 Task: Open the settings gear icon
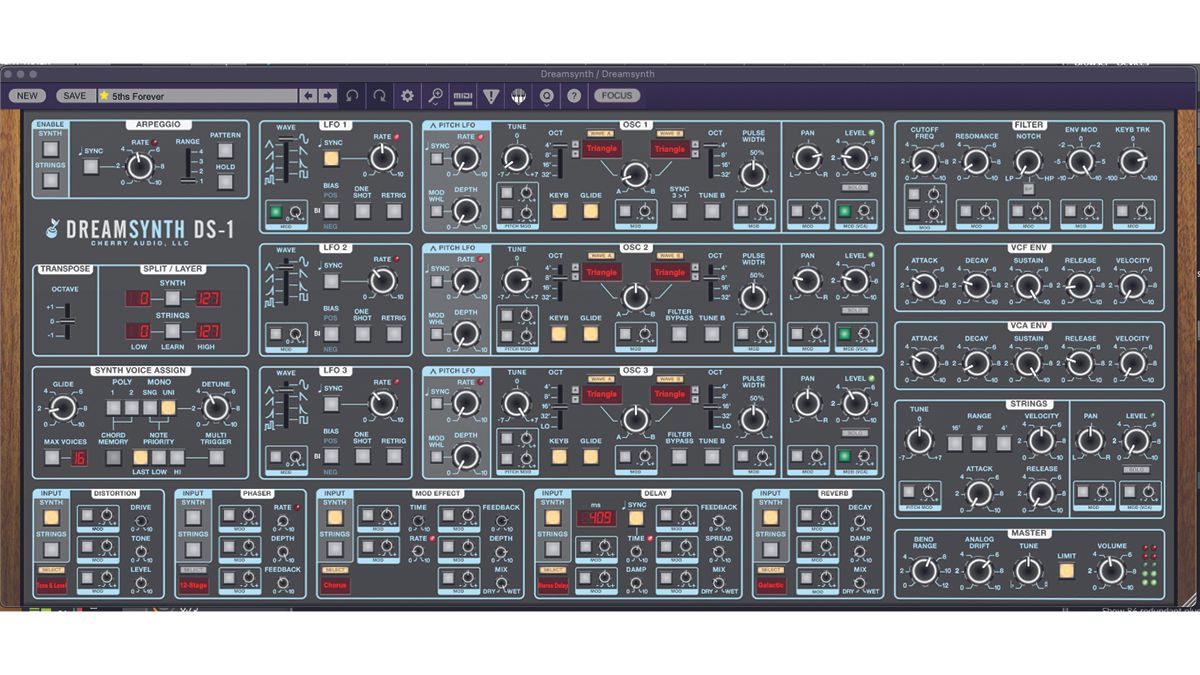coord(407,95)
